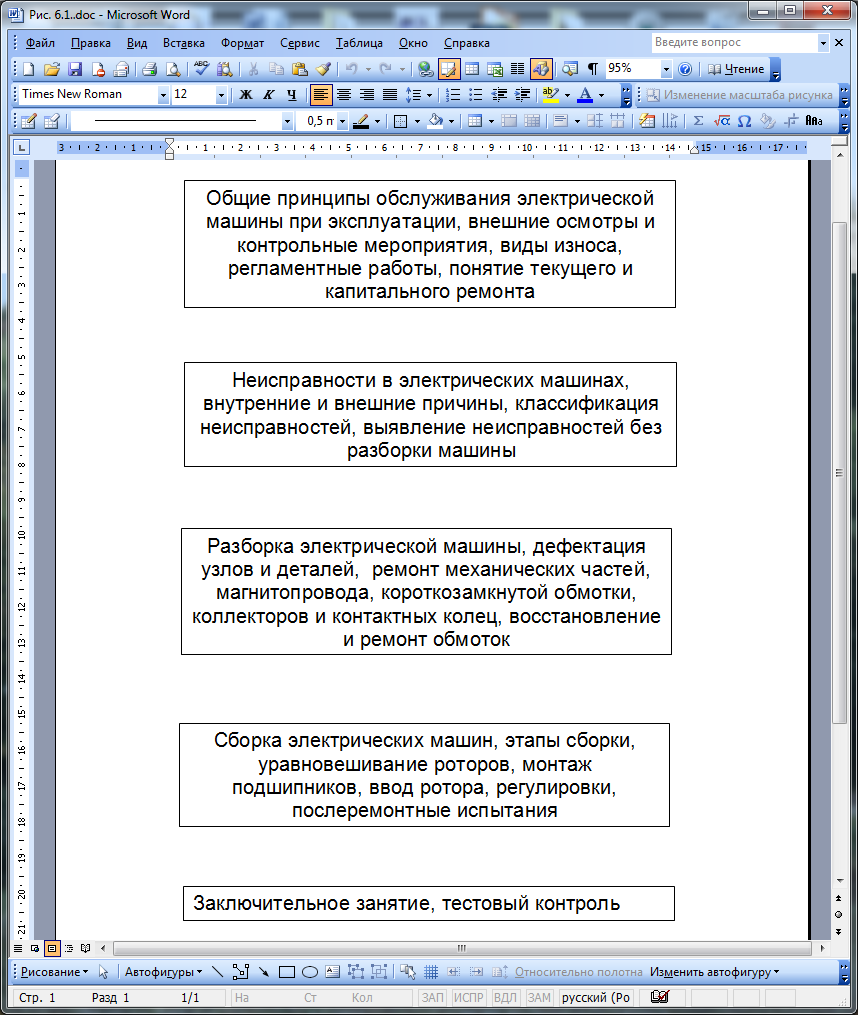Activate the Format Painter brush
The image size is (858, 1015).
point(323,69)
